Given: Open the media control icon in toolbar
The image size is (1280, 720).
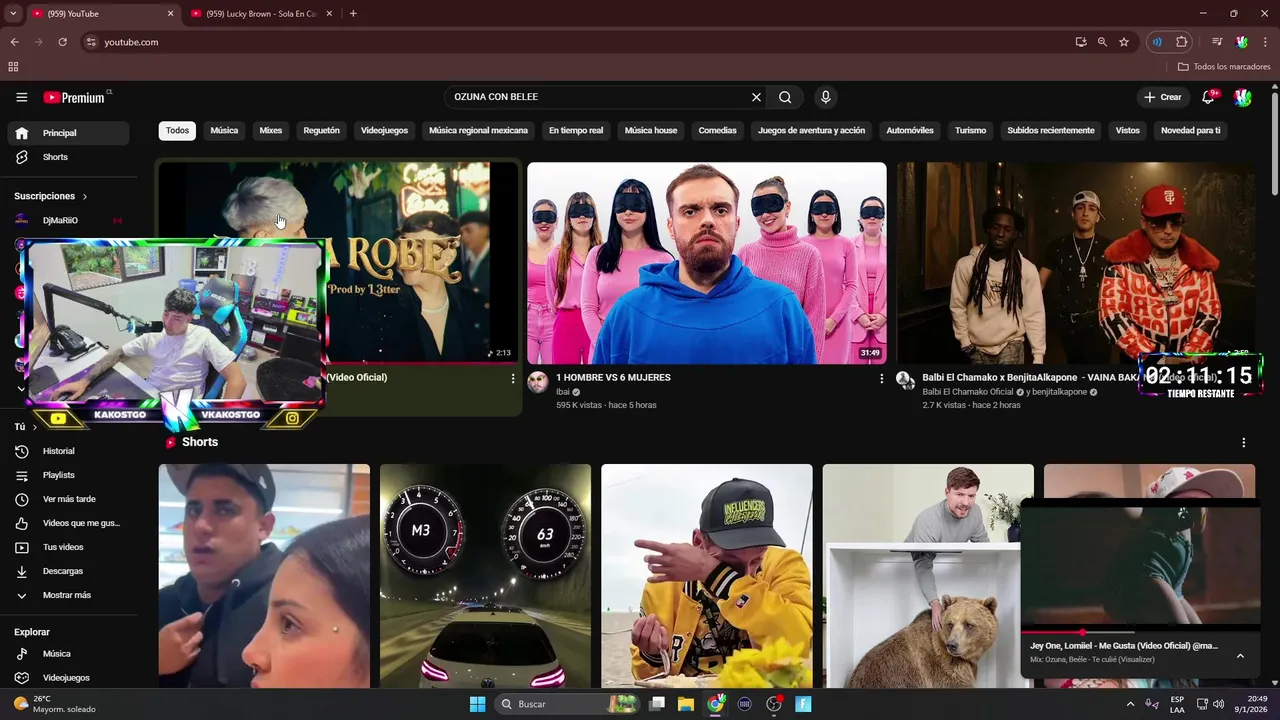Looking at the screenshot, I should click(1217, 42).
